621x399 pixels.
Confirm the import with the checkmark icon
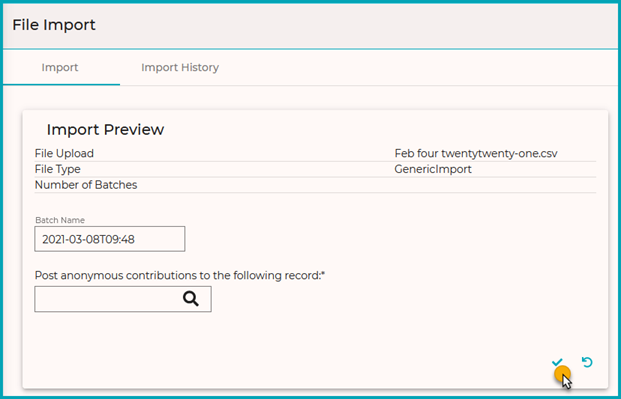tap(557, 362)
